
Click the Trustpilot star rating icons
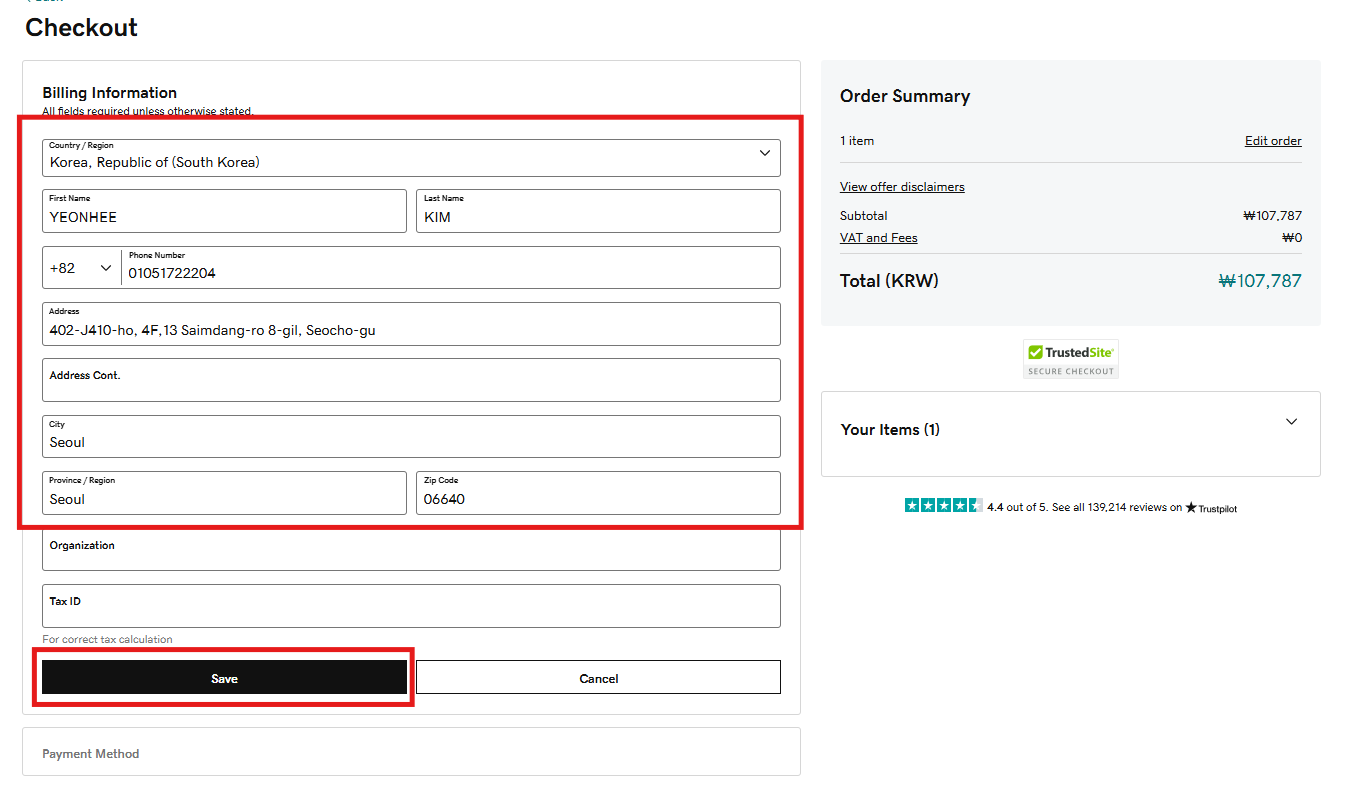[943, 506]
